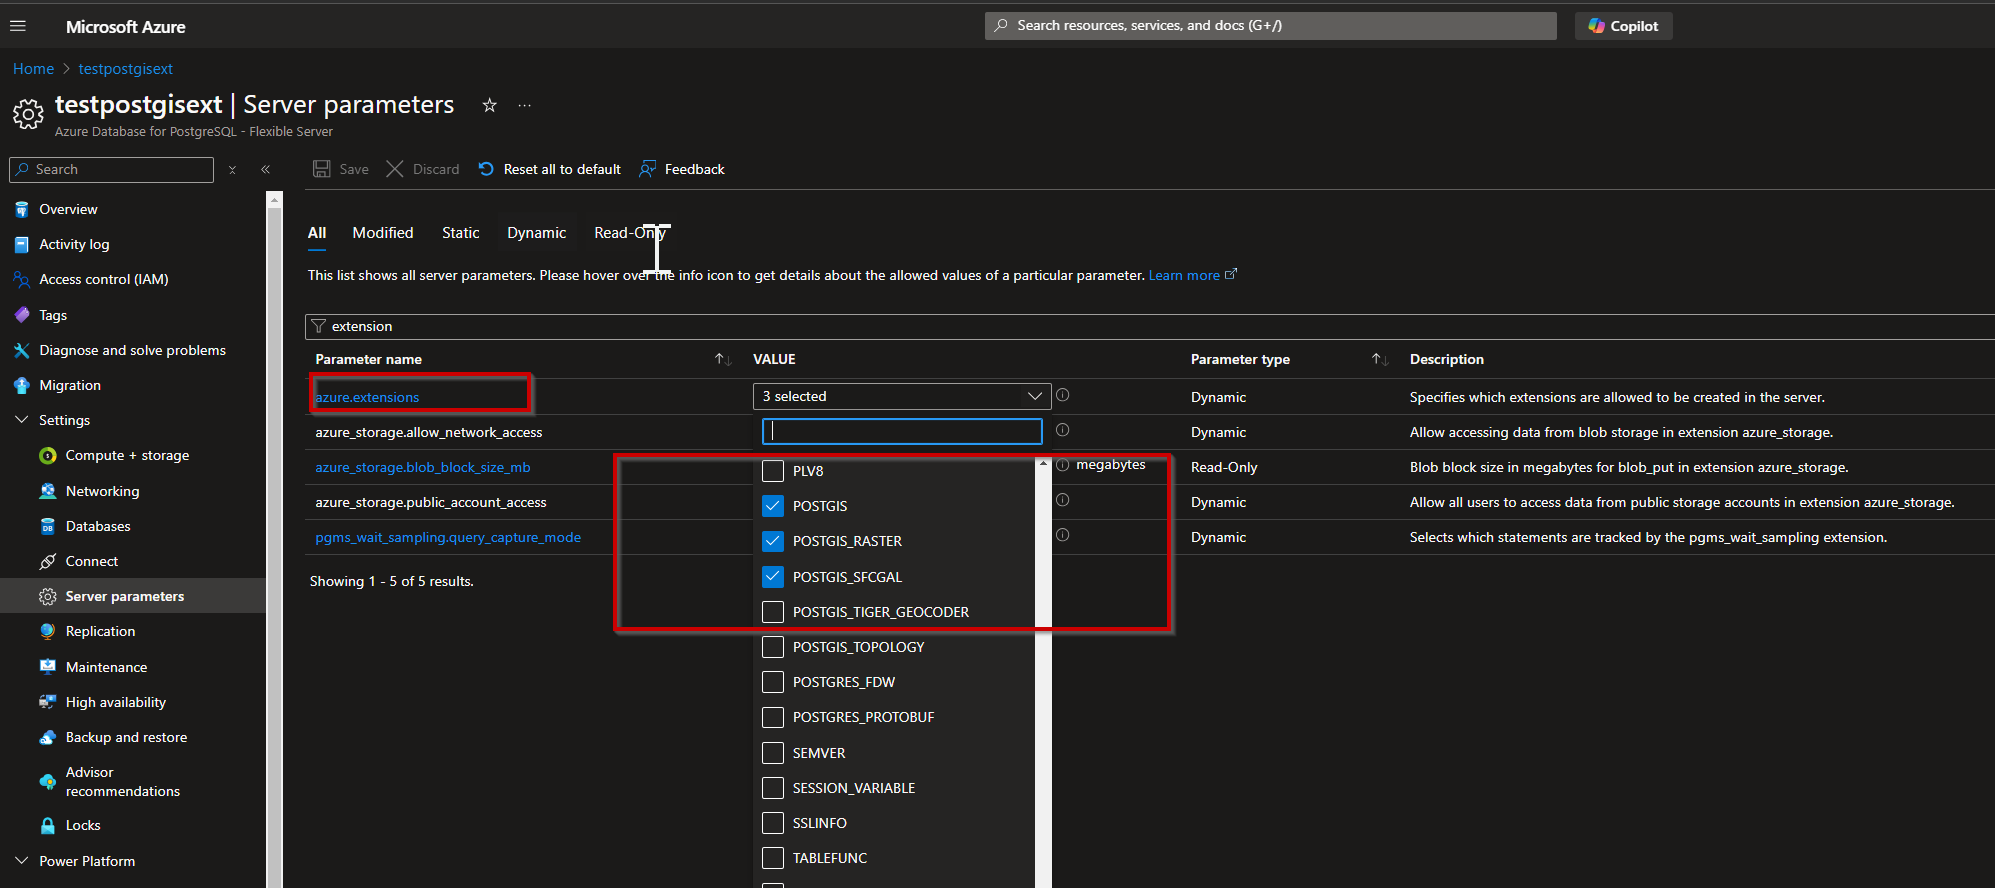Open the azure.extensions parameter link
Viewport: 1995px width, 888px height.
(x=367, y=397)
